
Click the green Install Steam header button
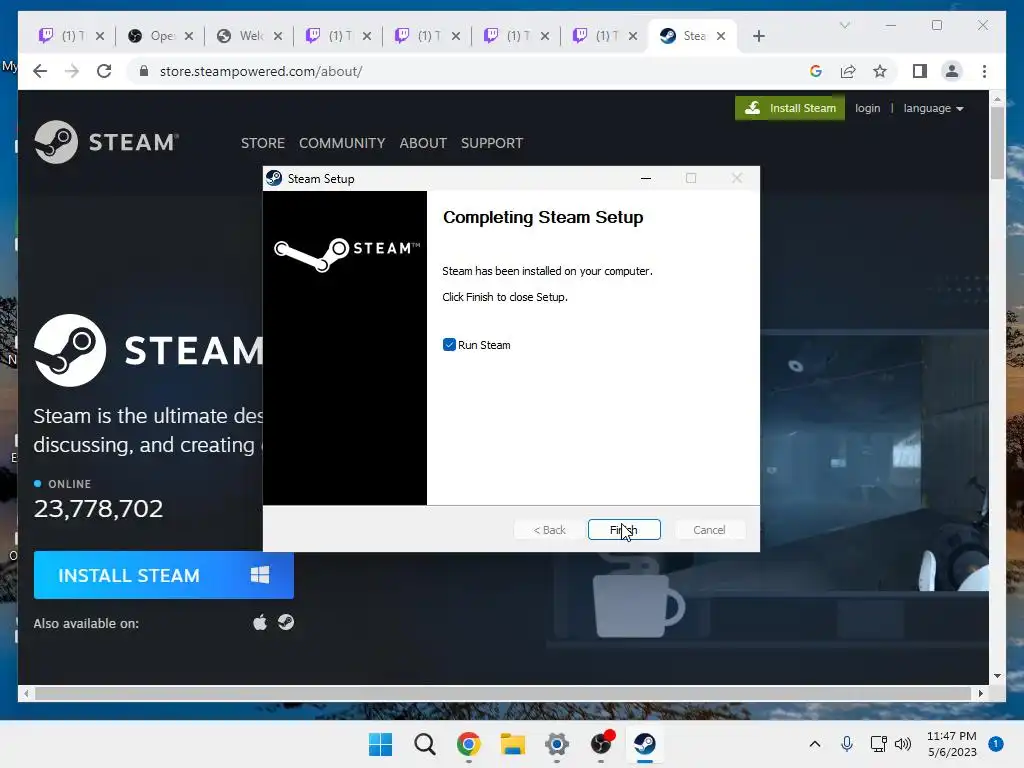click(790, 108)
